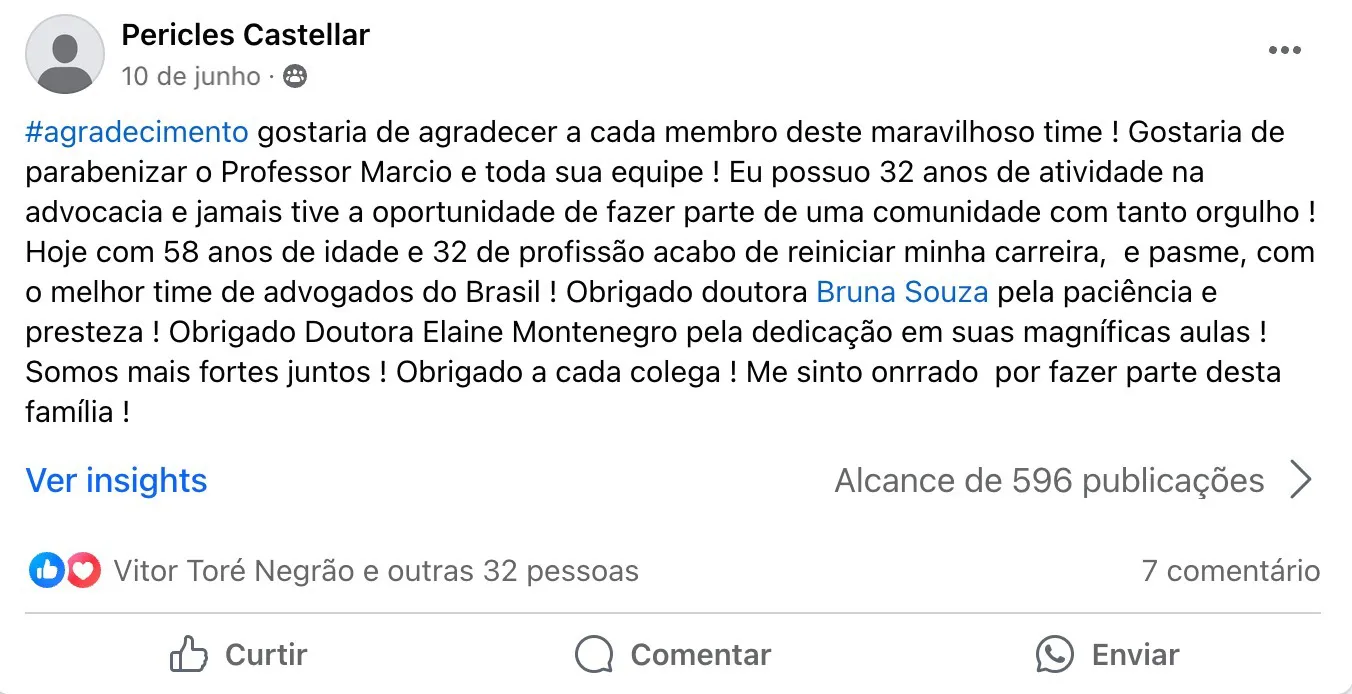This screenshot has width=1352, height=694.
Task: Show the 7 comentário list
Action: click(x=1230, y=571)
